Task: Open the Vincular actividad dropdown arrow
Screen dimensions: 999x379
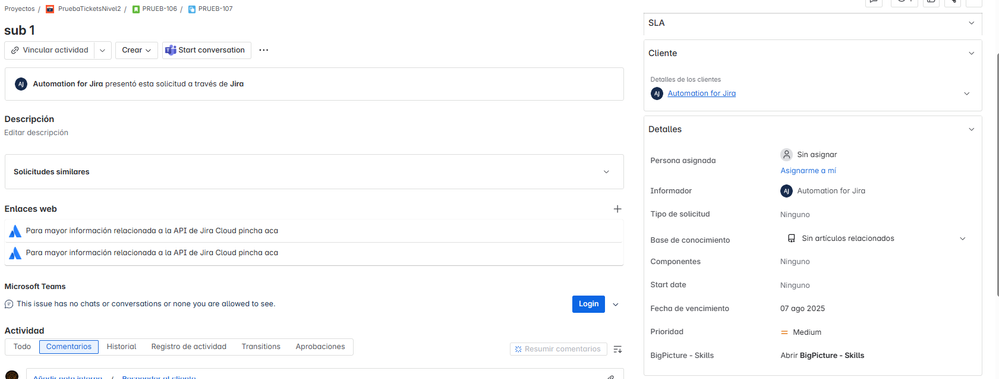Action: coord(103,50)
